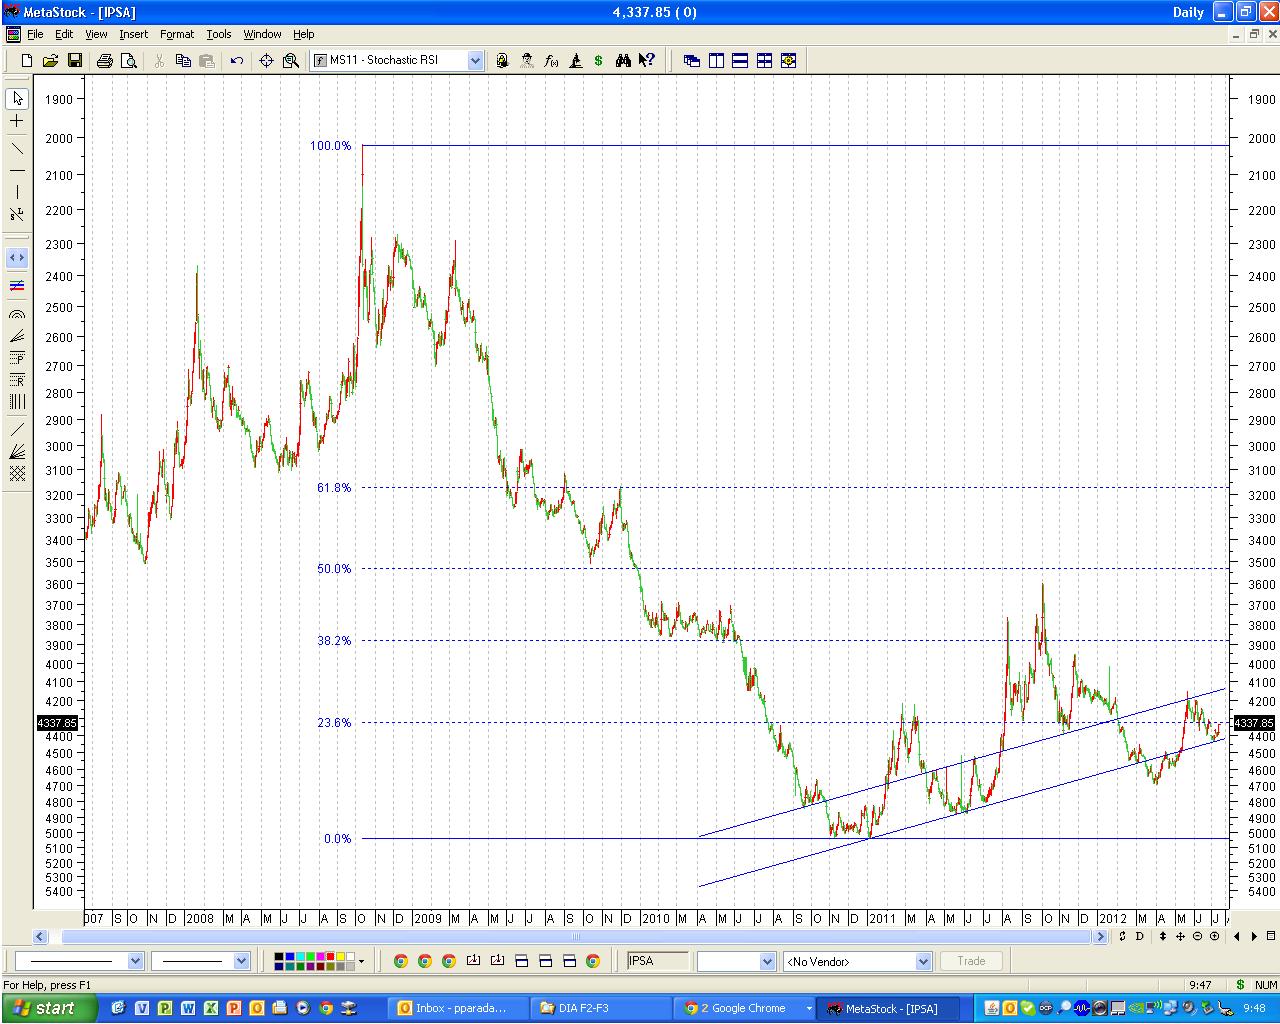The width and height of the screenshot is (1280, 1024).
Task: Click the Windows start button
Action: tap(48, 1008)
